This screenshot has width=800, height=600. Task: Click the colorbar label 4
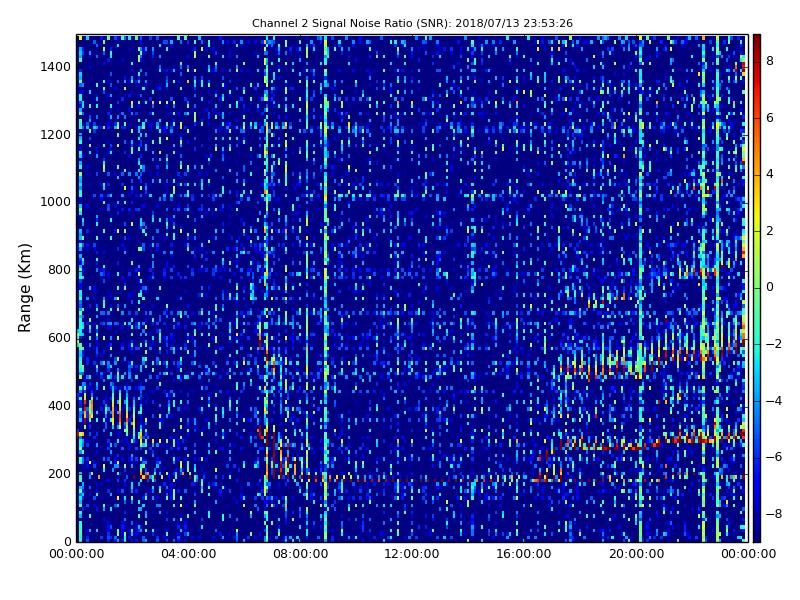(770, 174)
